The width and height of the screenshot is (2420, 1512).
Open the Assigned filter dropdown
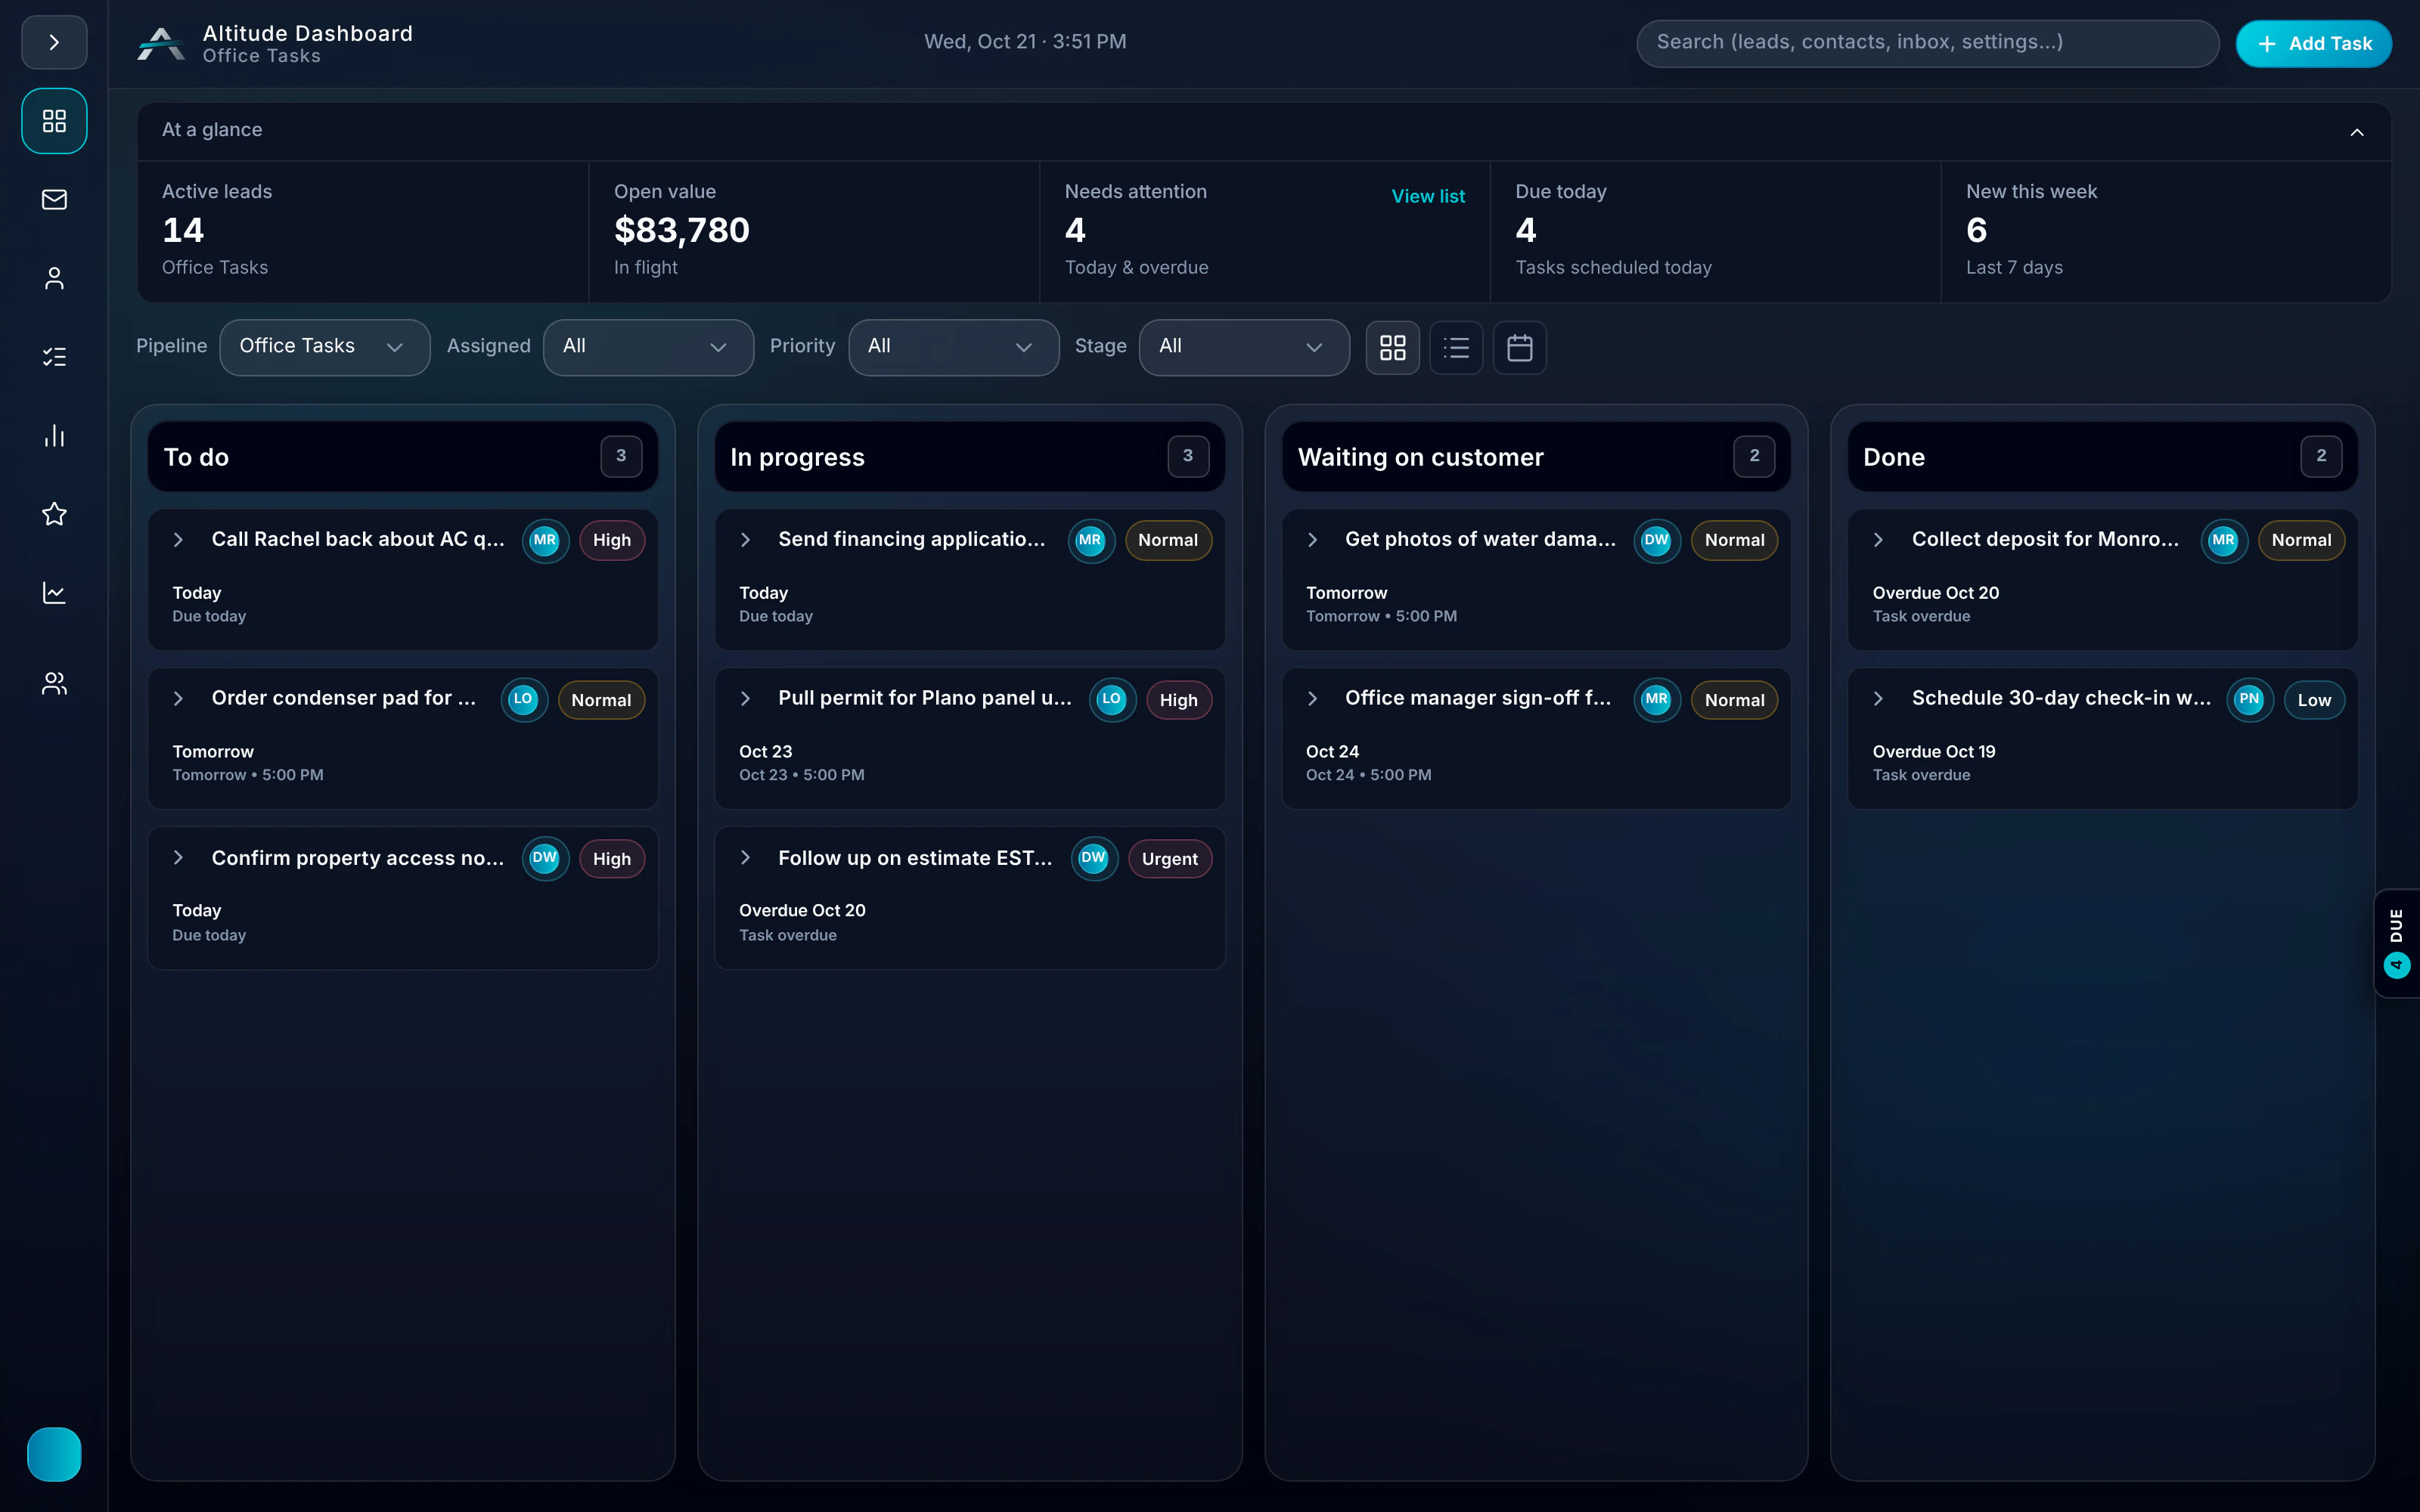tap(648, 346)
